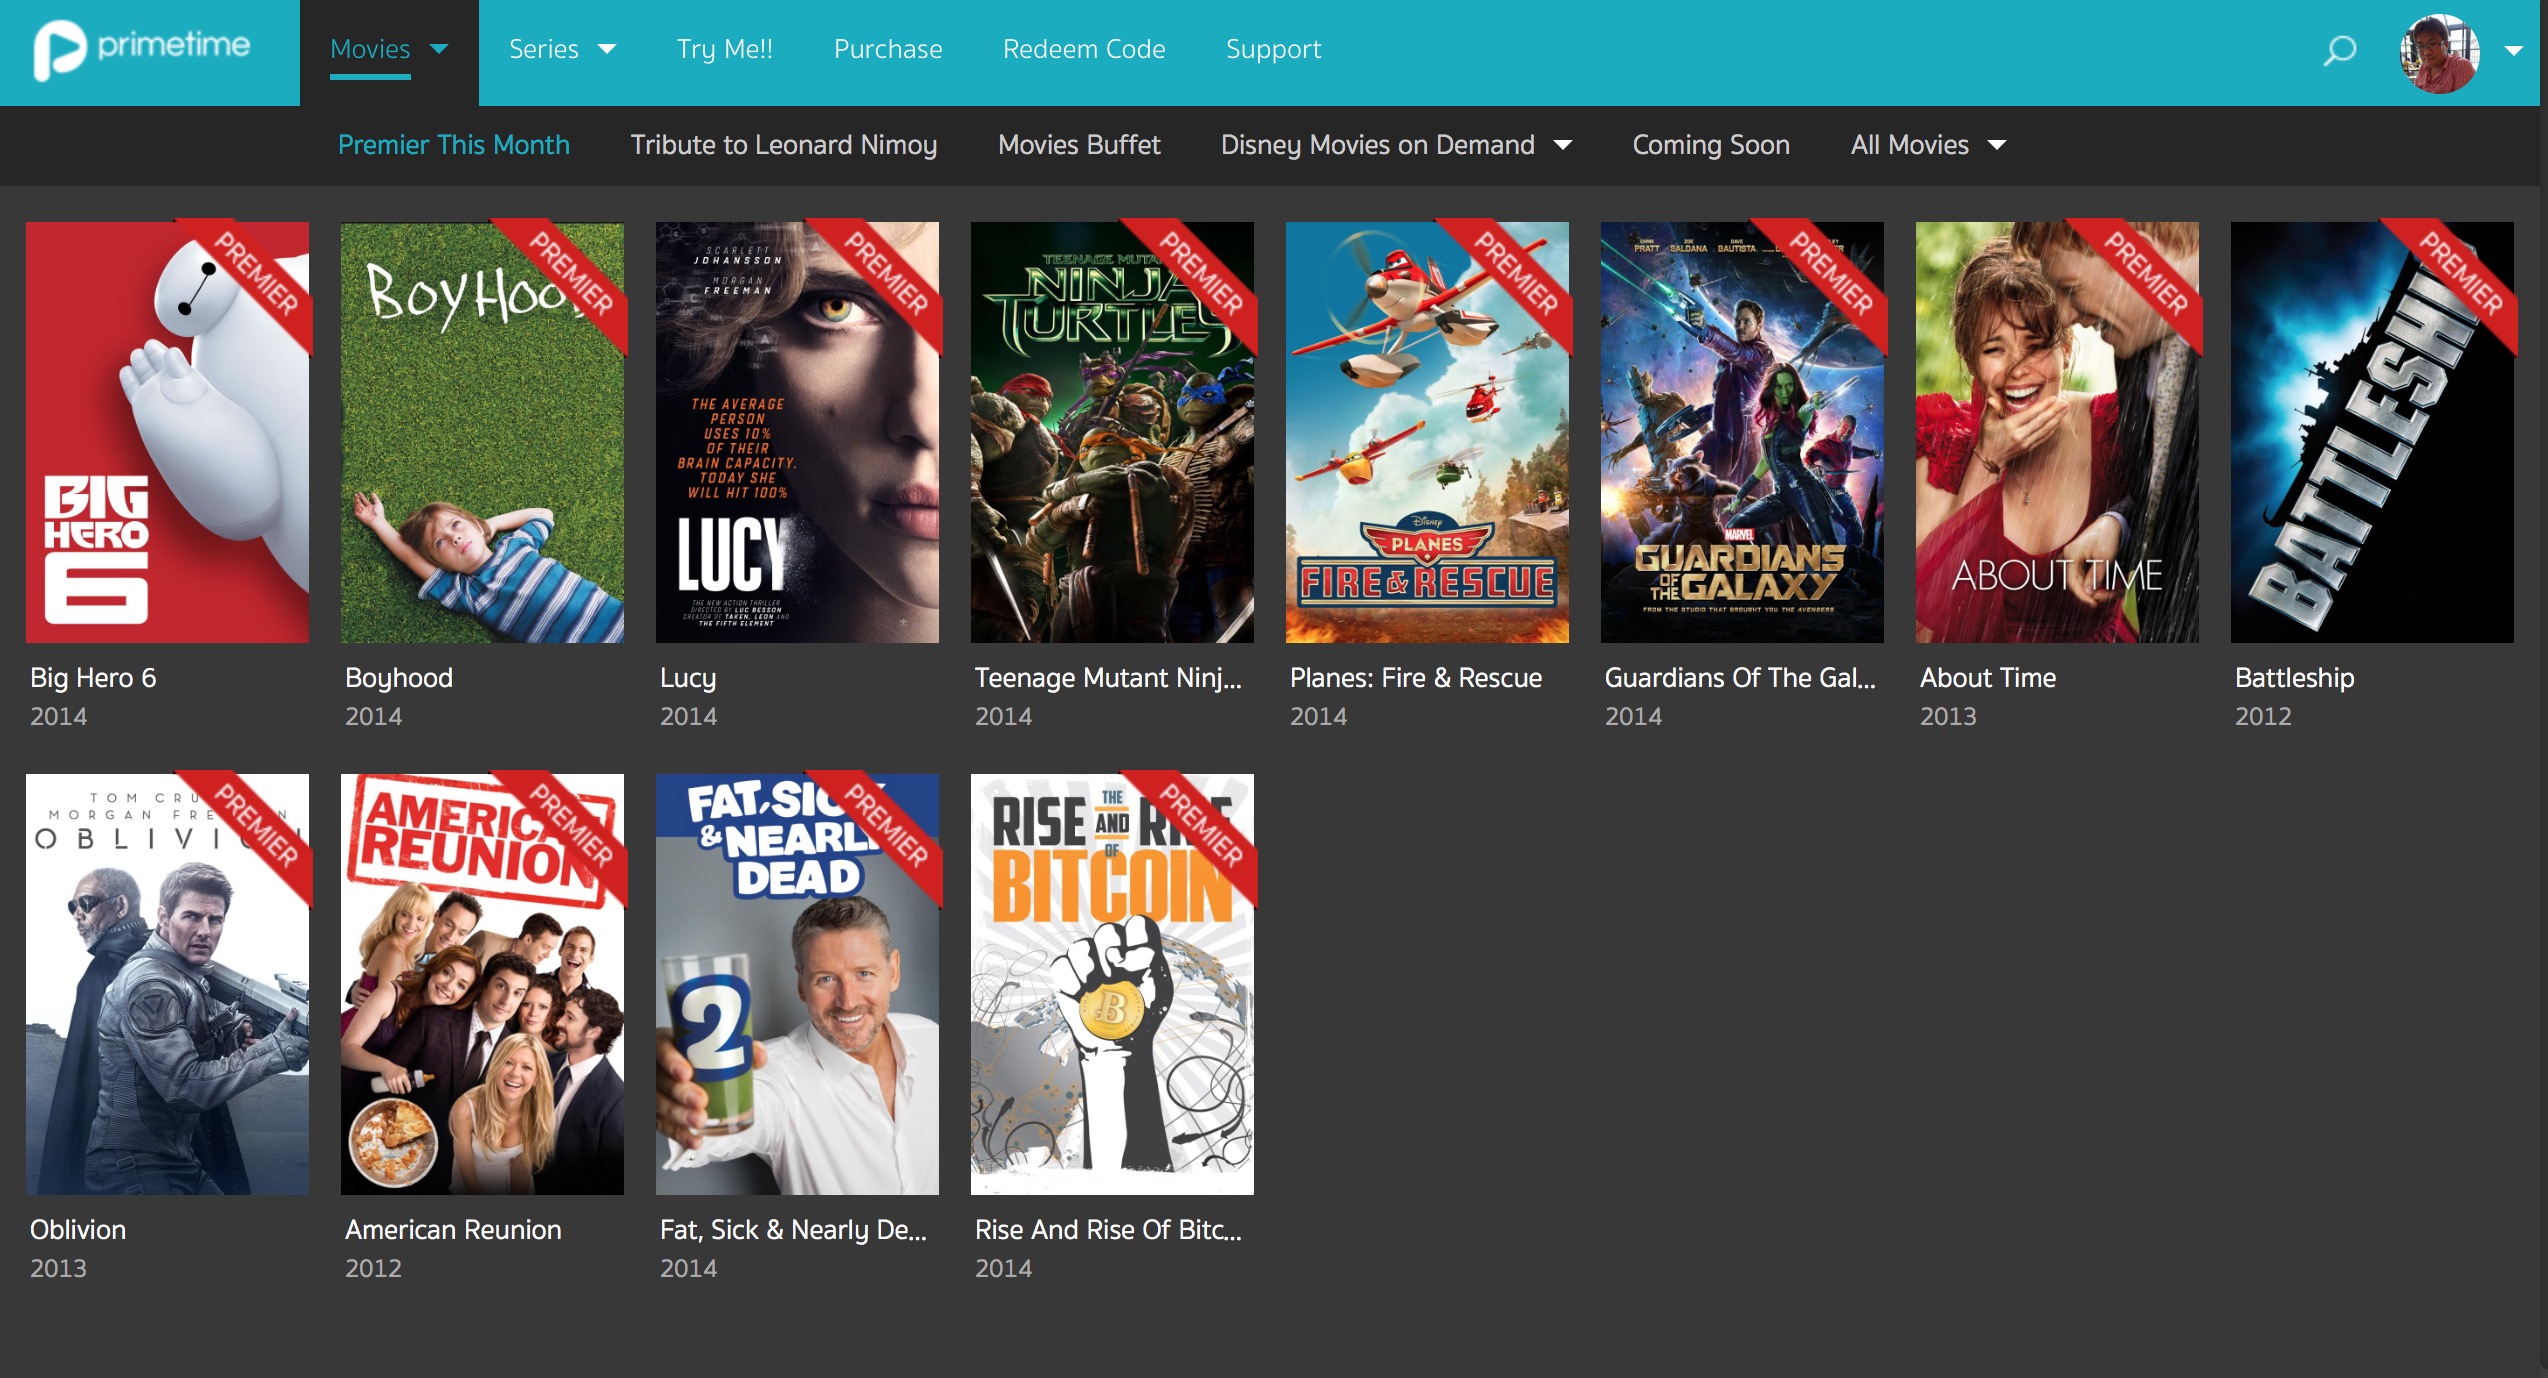Open the About Time poster

[x=2057, y=432]
